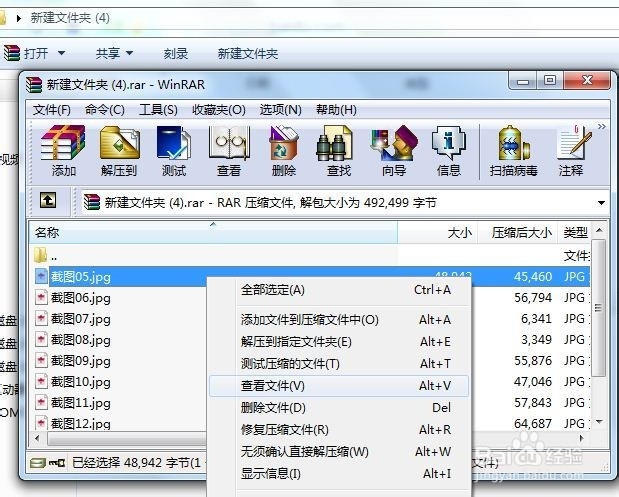
Task: Click the View (查看) toolbar icon
Action: [229, 150]
